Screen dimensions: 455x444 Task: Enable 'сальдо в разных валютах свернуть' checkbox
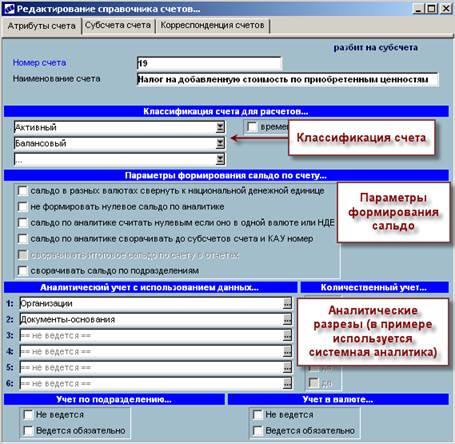23,191
